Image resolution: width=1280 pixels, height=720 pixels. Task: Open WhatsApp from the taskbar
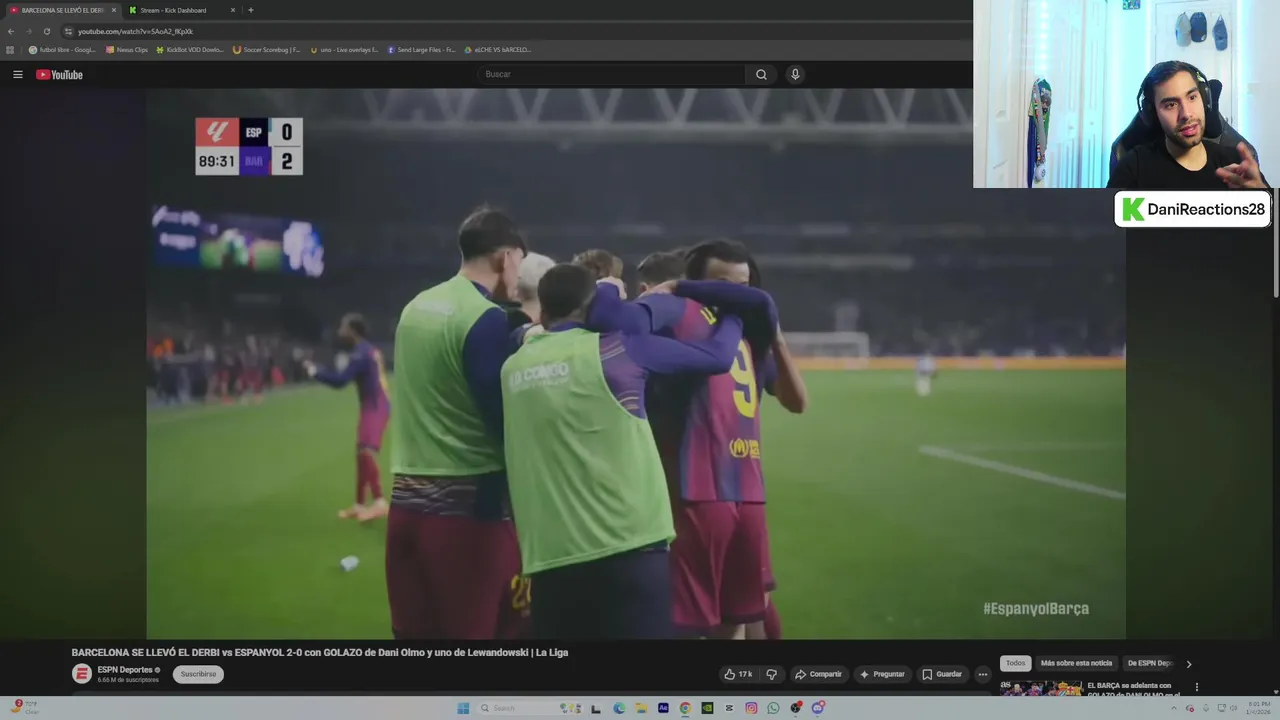click(x=773, y=708)
